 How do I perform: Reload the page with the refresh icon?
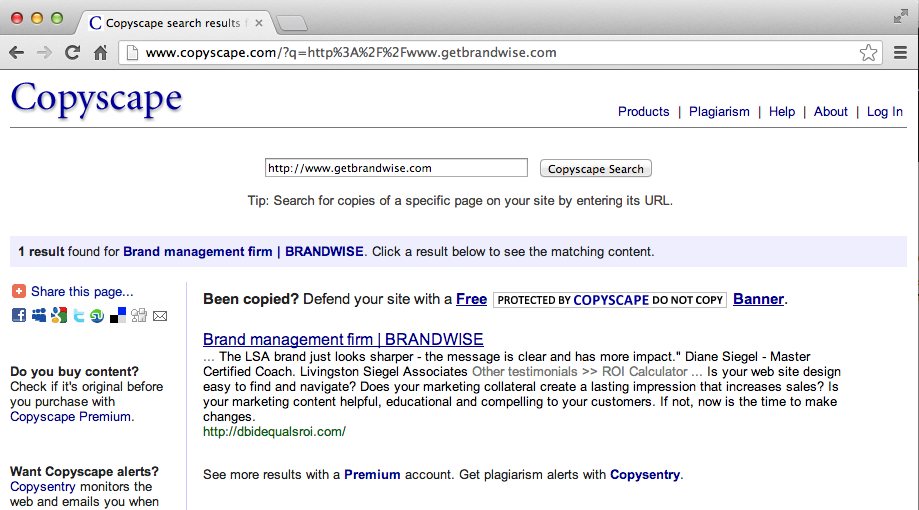(72, 53)
